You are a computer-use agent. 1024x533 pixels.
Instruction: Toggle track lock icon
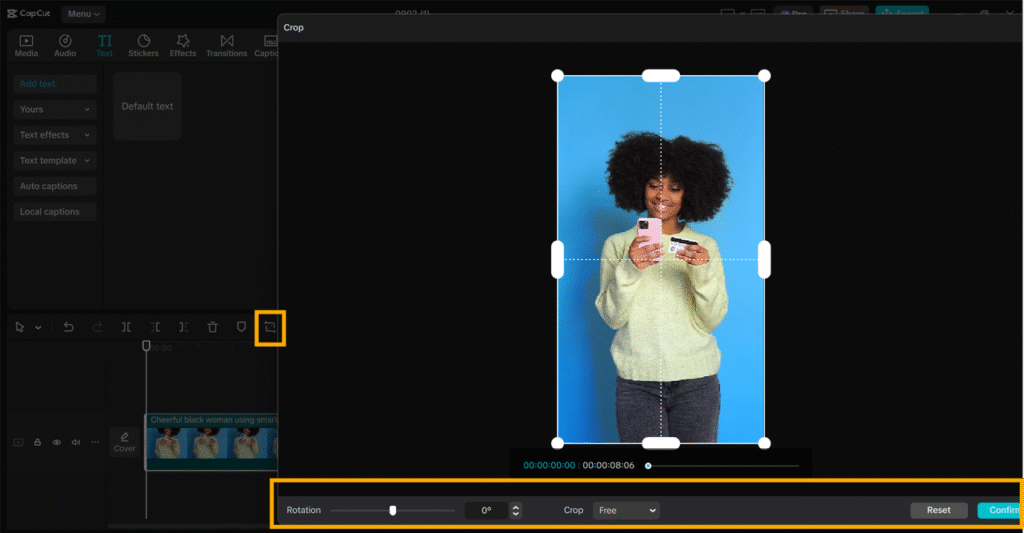pos(37,442)
